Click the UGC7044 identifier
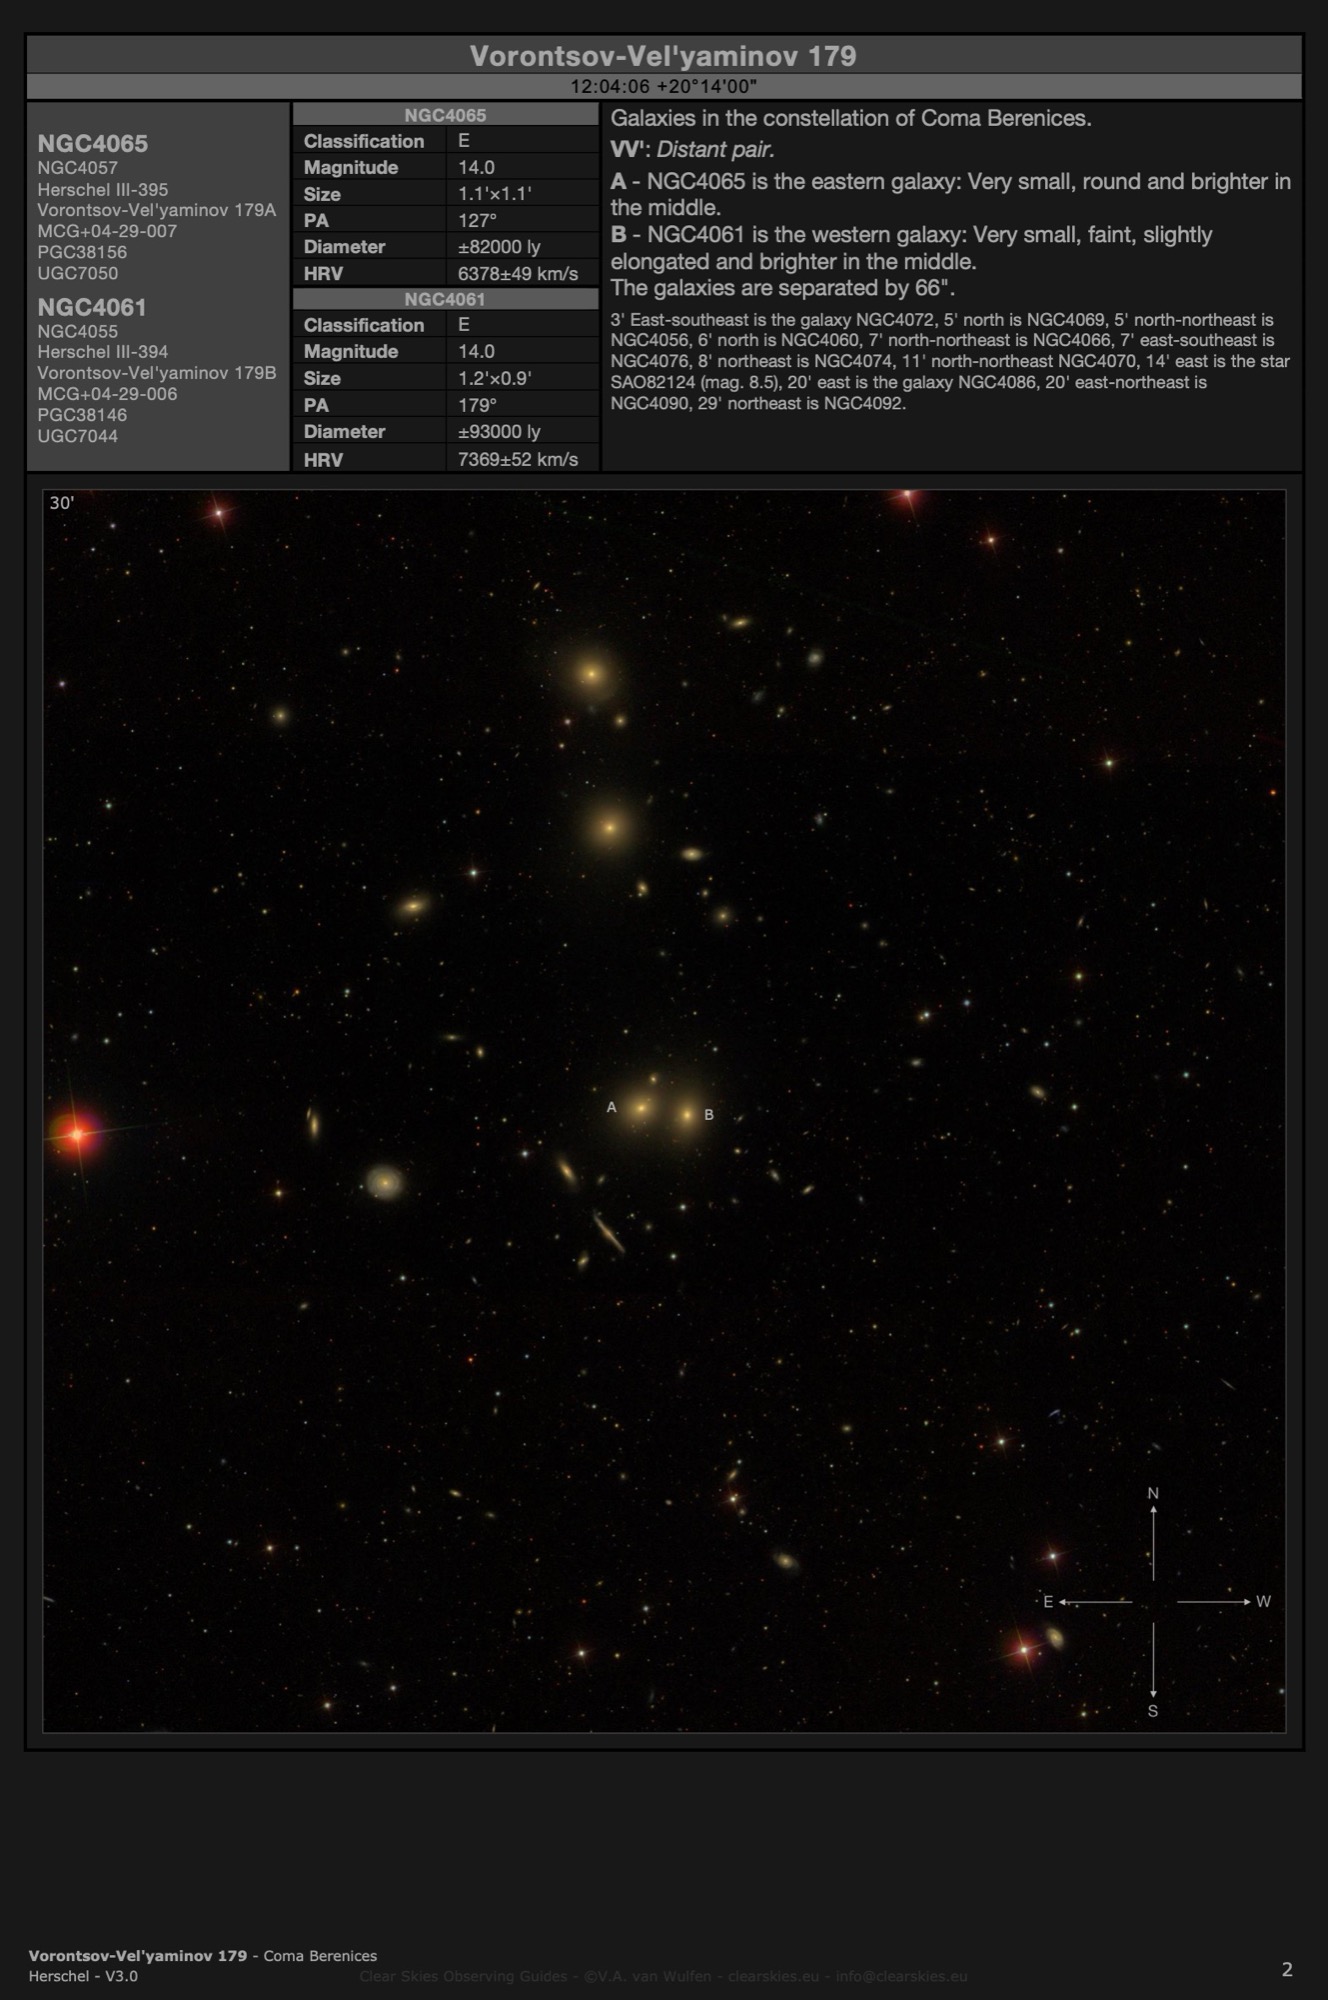The height and width of the screenshot is (2000, 1328). 77,436
